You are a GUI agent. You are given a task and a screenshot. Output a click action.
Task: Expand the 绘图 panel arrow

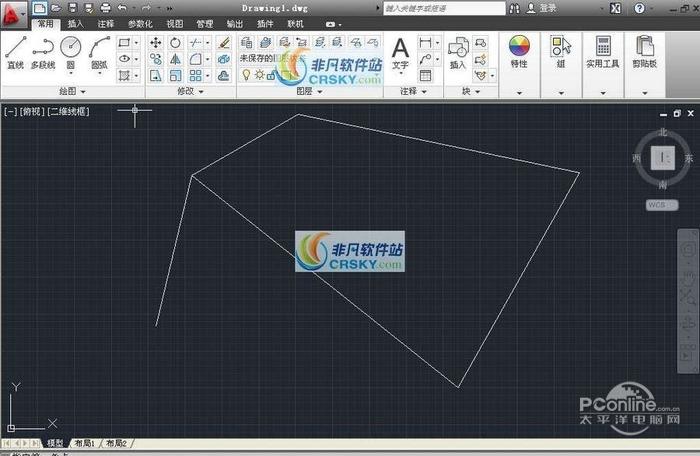coord(83,92)
